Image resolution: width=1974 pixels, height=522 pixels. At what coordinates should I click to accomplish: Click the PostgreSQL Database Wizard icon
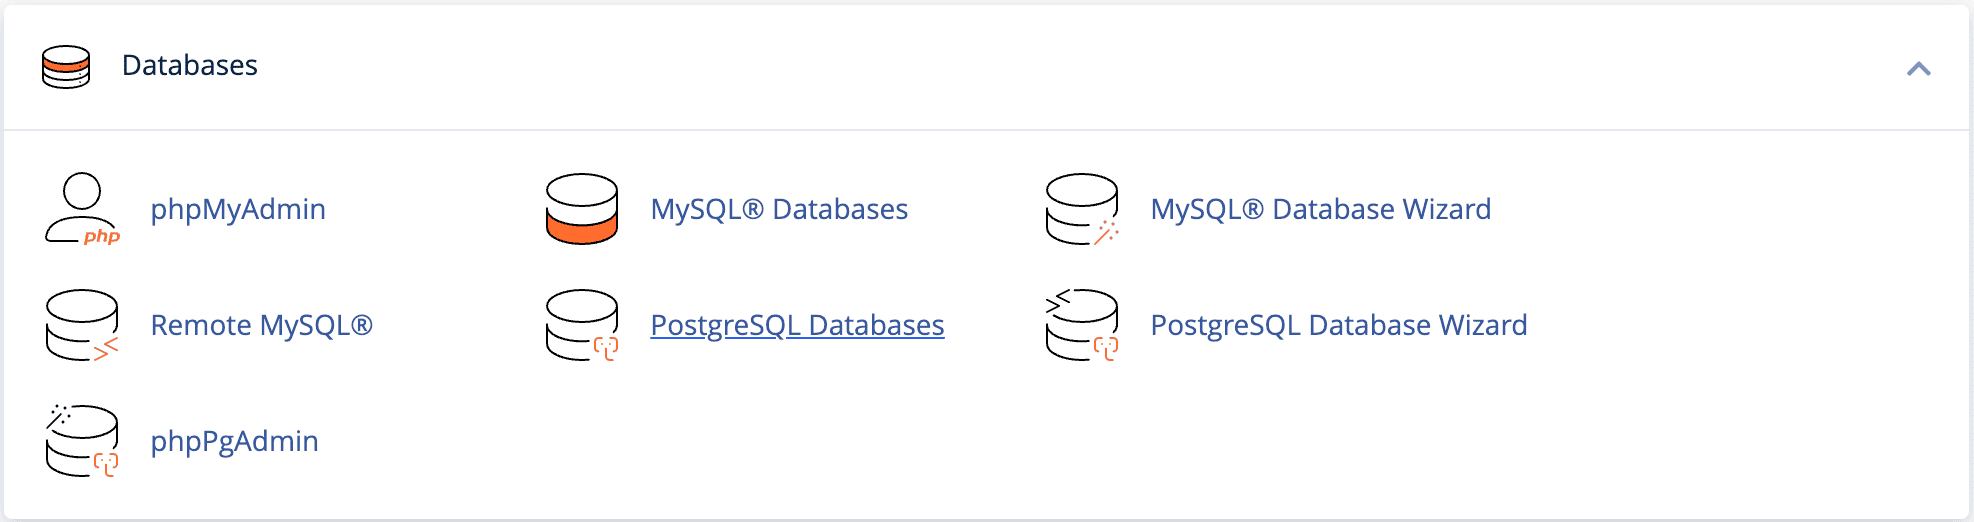(x=1082, y=325)
